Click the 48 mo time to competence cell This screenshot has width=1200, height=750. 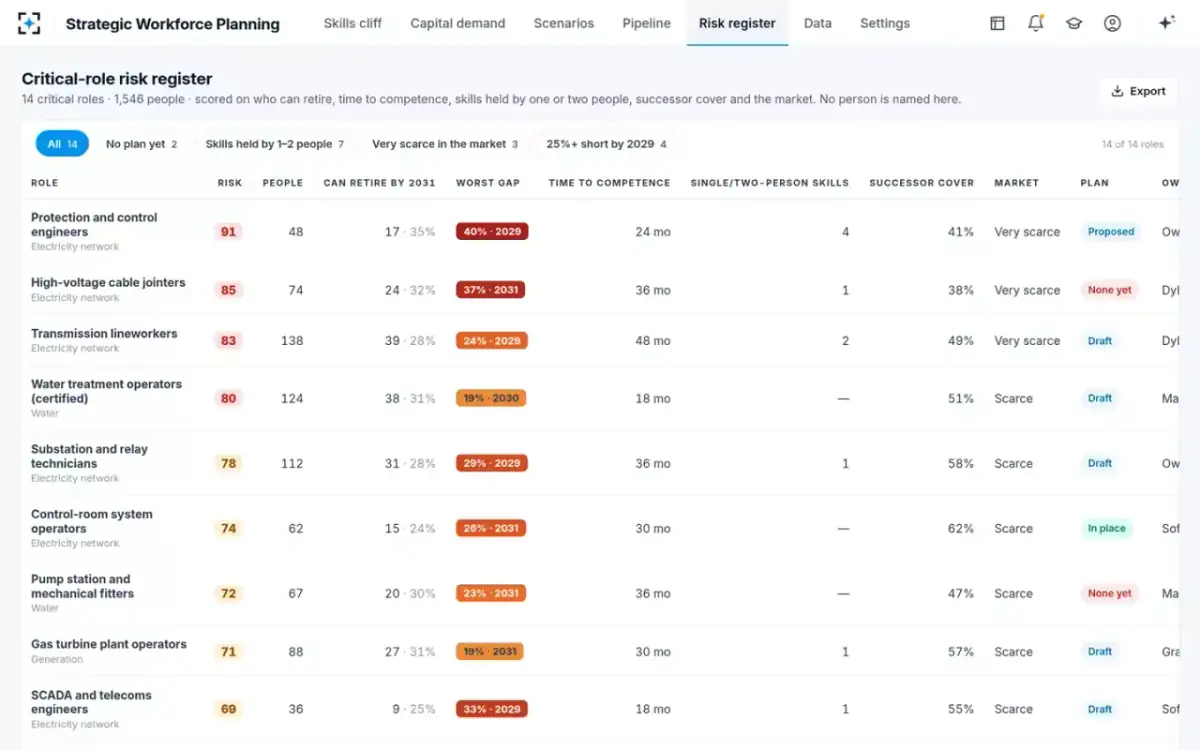[653, 341]
